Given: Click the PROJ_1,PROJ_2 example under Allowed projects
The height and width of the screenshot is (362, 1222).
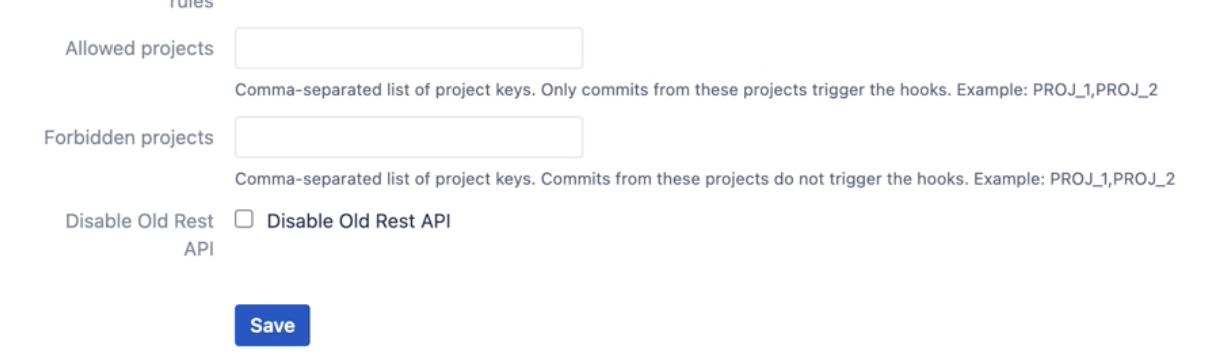Looking at the screenshot, I should point(1095,91).
